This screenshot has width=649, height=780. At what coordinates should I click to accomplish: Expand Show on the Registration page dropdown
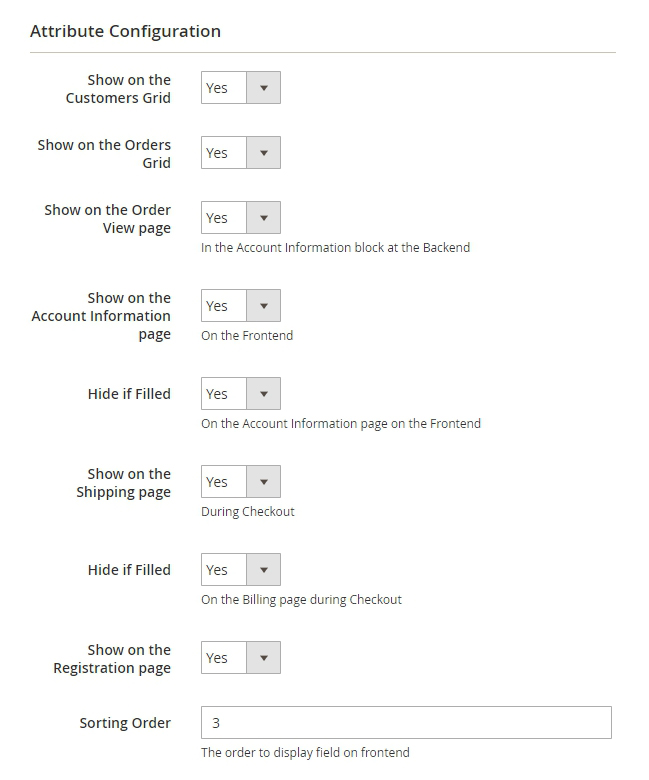241,658
